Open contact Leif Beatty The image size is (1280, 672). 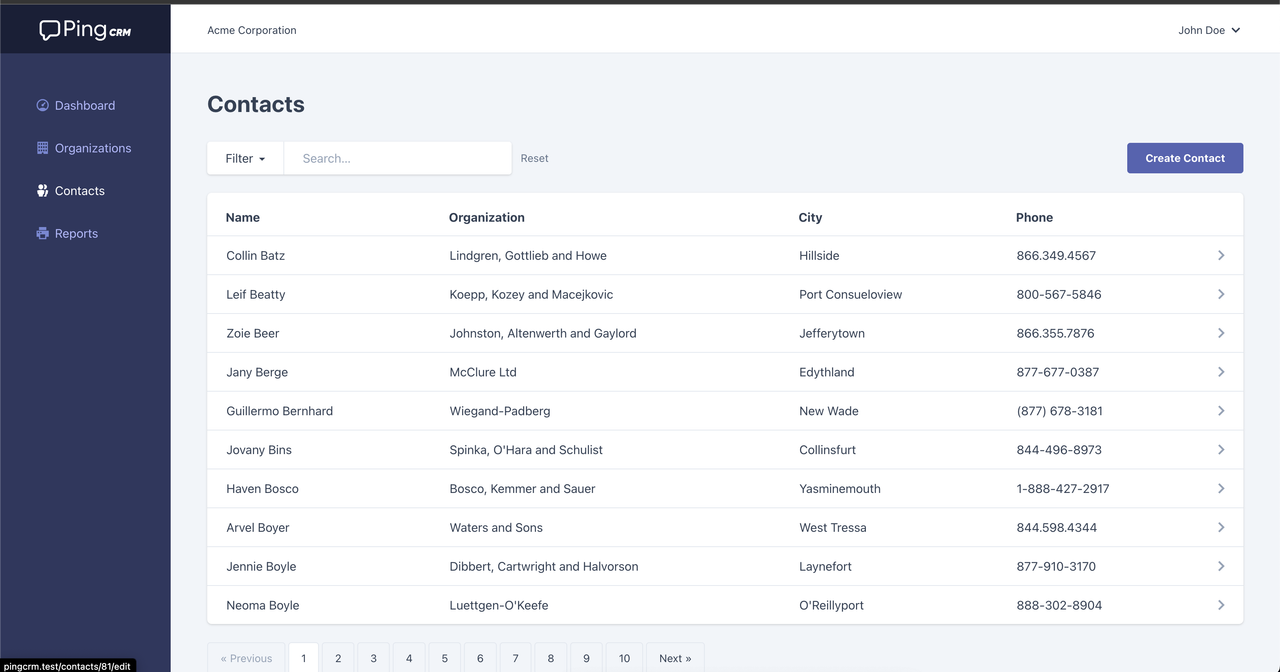tap(256, 295)
